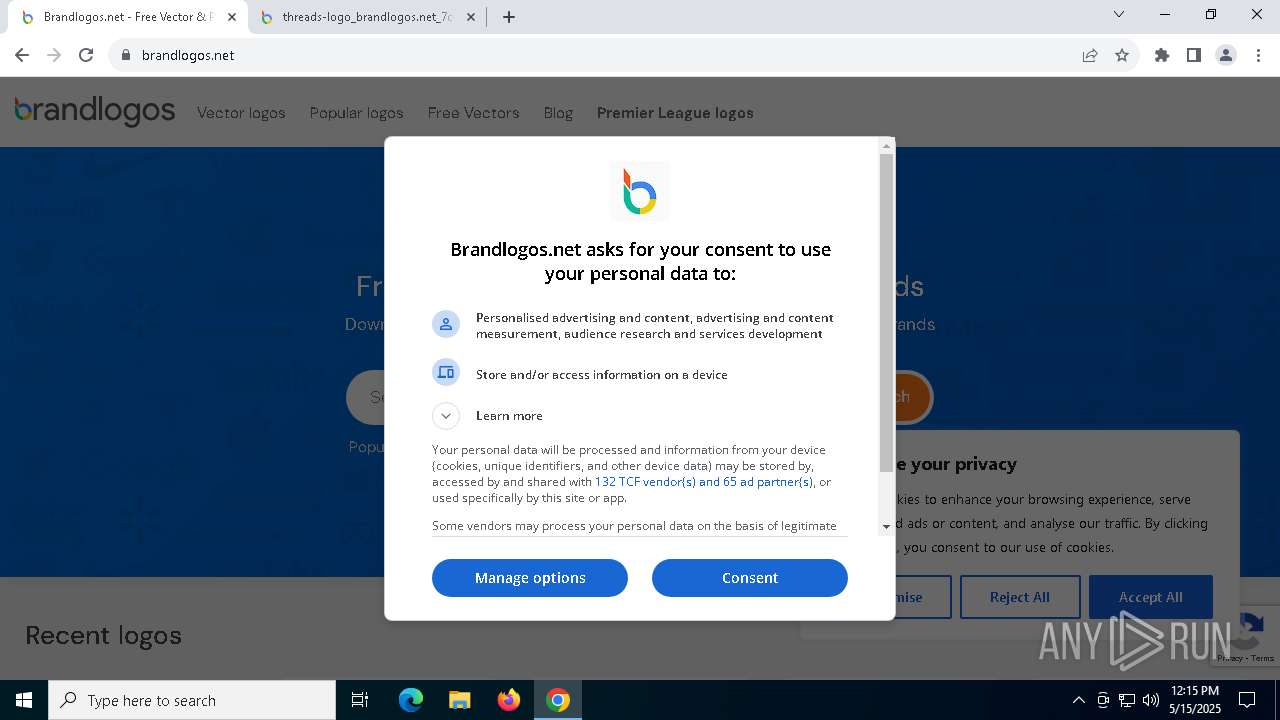Viewport: 1280px width, 720px height.
Task: Click the consent dialog scroll up arrow
Action: pos(886,146)
